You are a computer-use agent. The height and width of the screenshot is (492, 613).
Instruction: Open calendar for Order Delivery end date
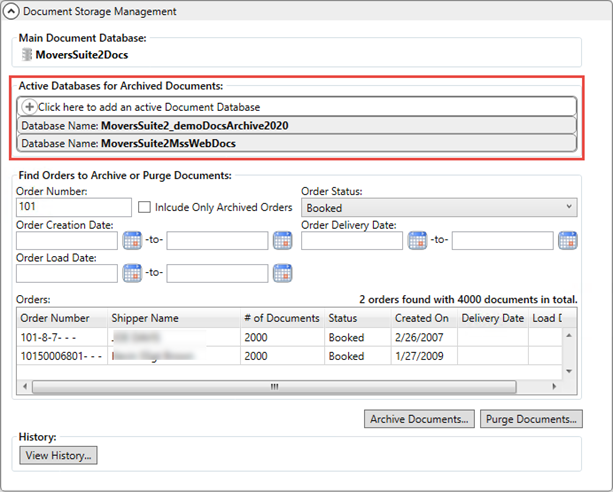coord(568,240)
